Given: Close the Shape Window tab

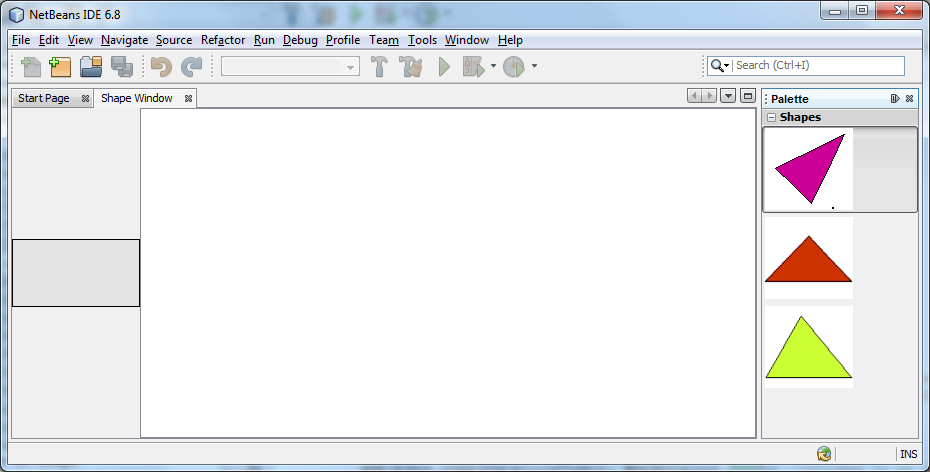Looking at the screenshot, I should click(188, 98).
